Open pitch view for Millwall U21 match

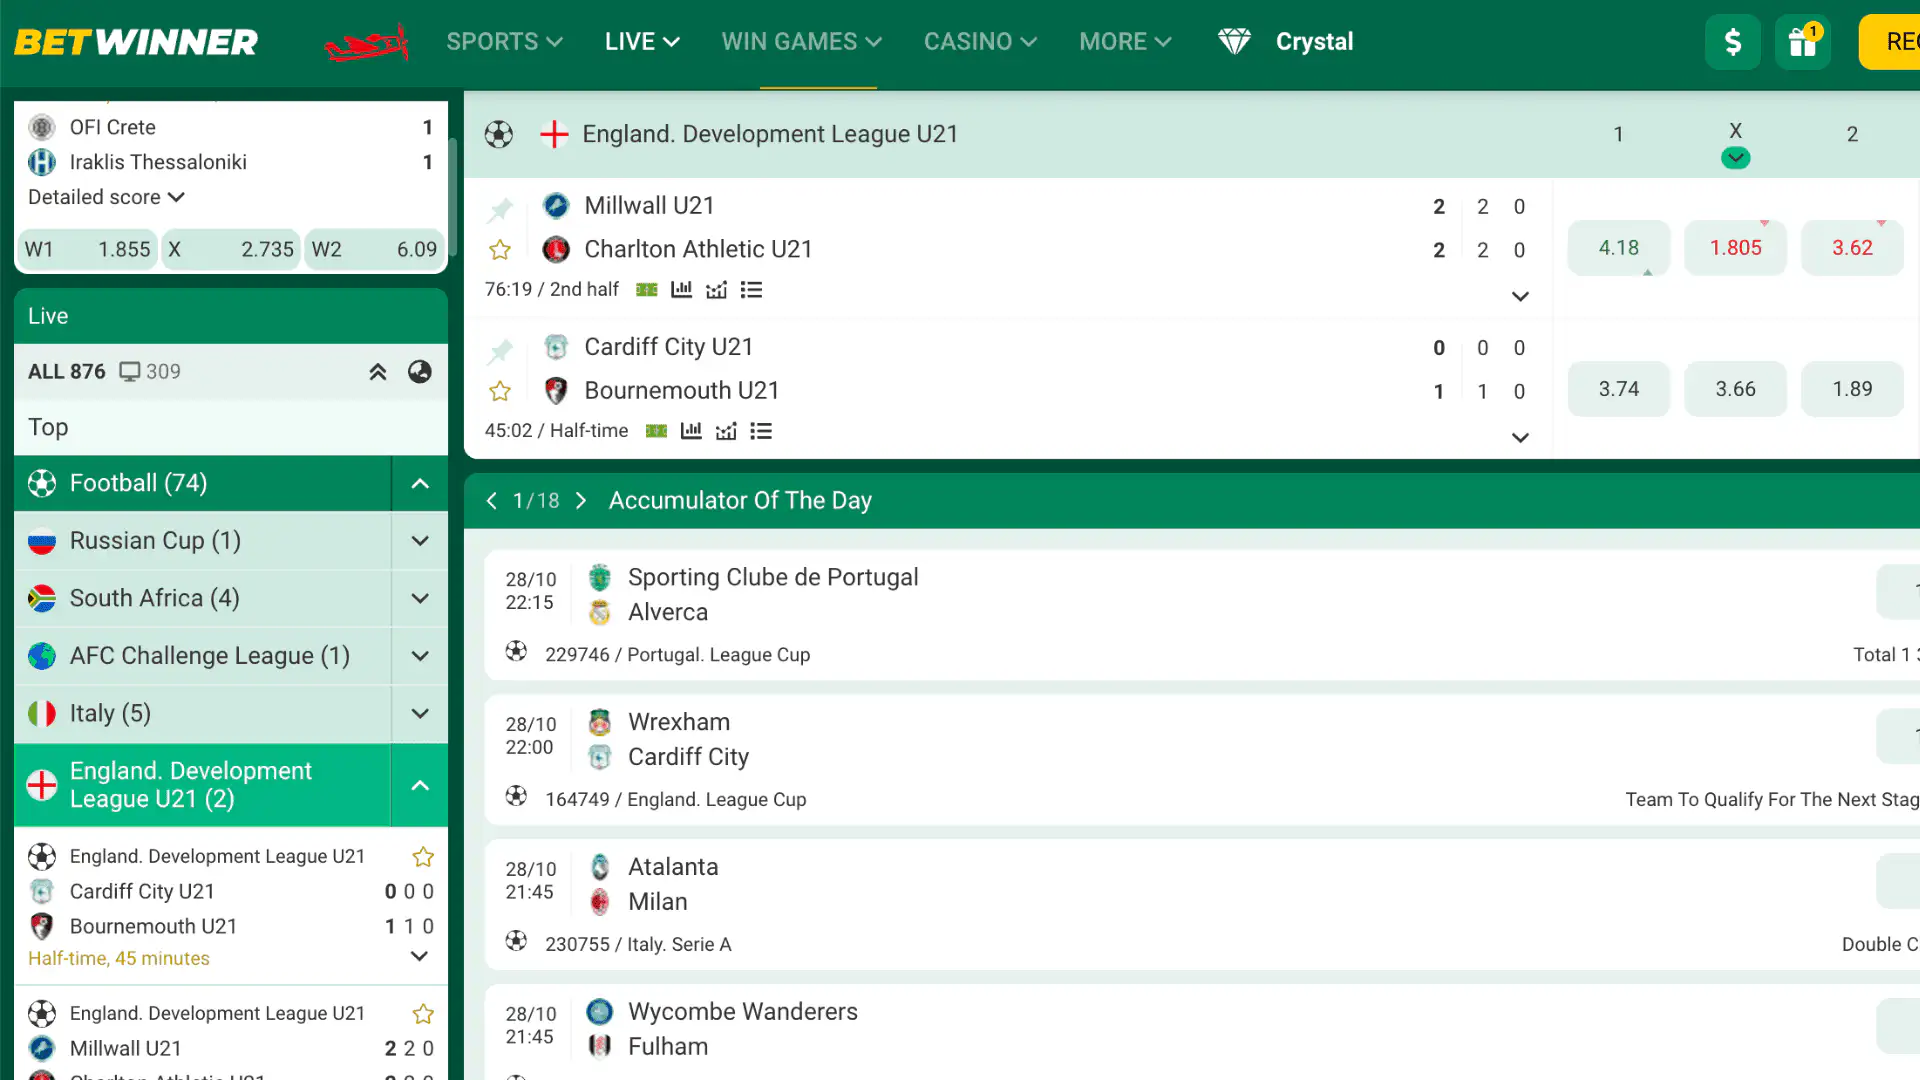click(x=646, y=289)
